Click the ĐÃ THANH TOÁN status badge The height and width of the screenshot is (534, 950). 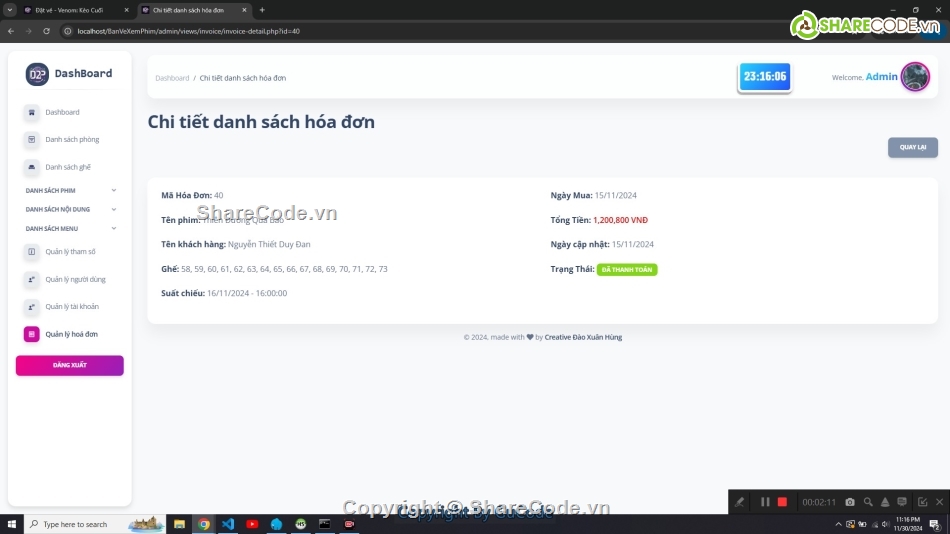(x=626, y=270)
